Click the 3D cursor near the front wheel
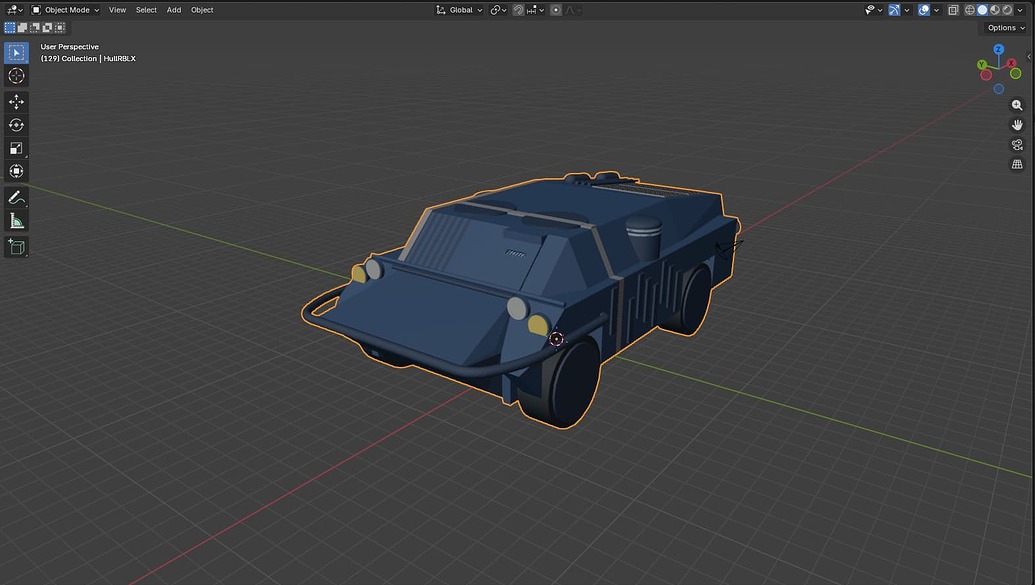Screen dimensions: 1035x585 [556, 339]
